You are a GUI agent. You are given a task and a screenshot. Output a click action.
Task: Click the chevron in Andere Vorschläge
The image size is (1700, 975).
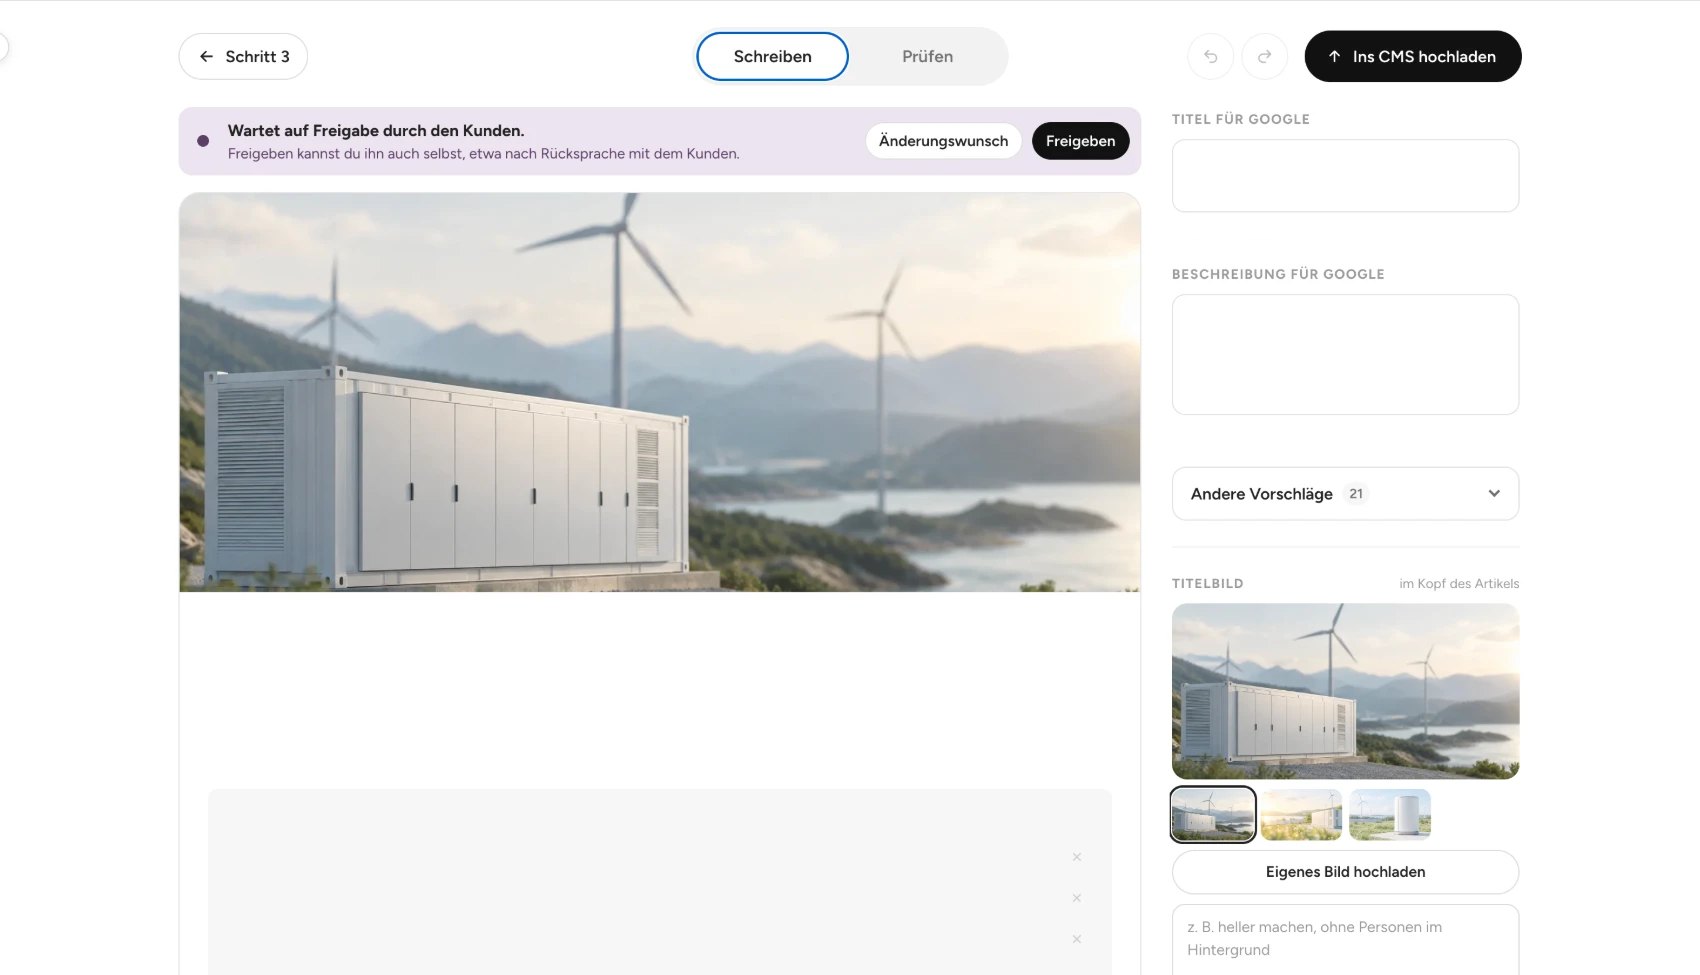coord(1494,493)
